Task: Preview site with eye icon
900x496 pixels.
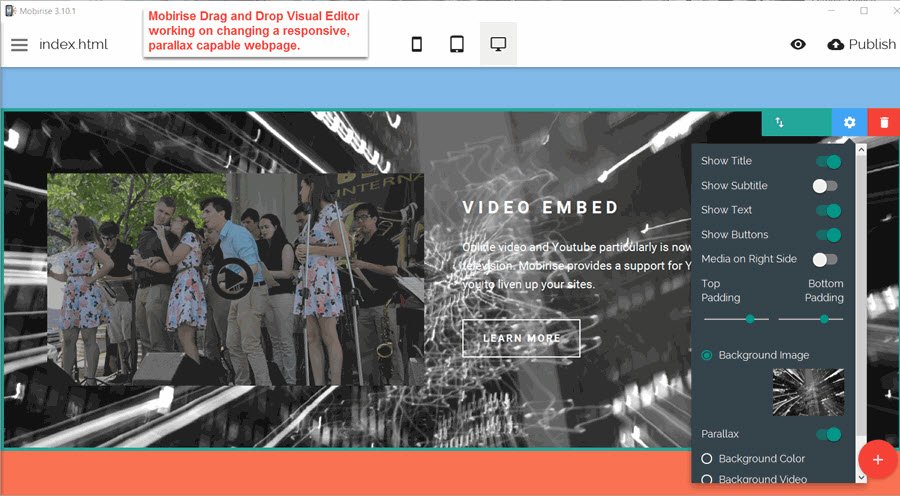Action: 798,44
